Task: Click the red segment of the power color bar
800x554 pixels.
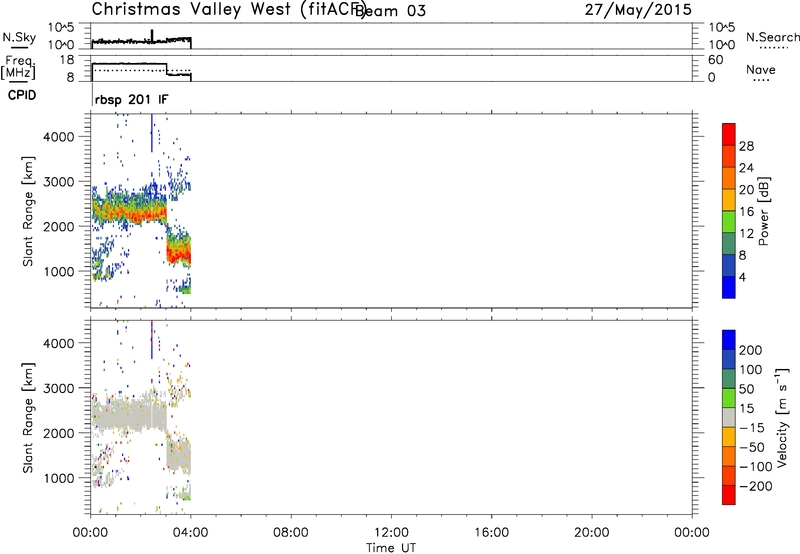Action: coord(729,134)
